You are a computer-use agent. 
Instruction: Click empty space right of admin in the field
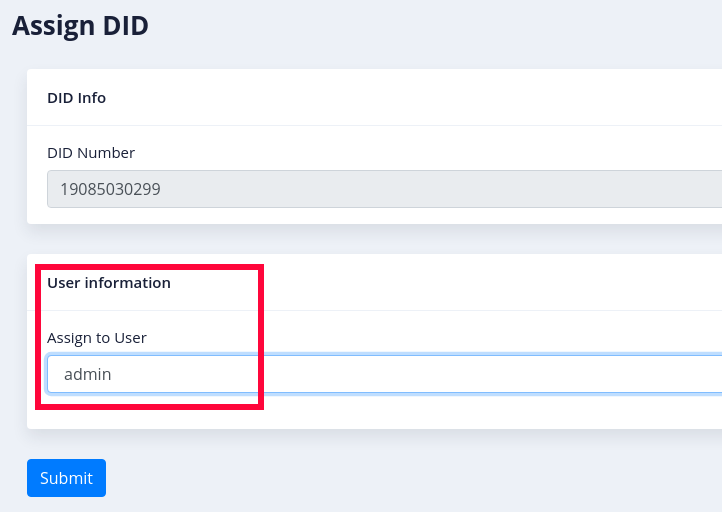click(x=414, y=374)
